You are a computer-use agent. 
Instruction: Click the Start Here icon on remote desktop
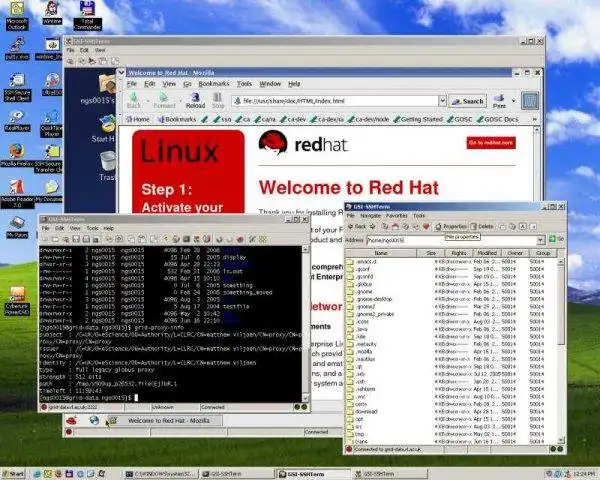(x=104, y=128)
